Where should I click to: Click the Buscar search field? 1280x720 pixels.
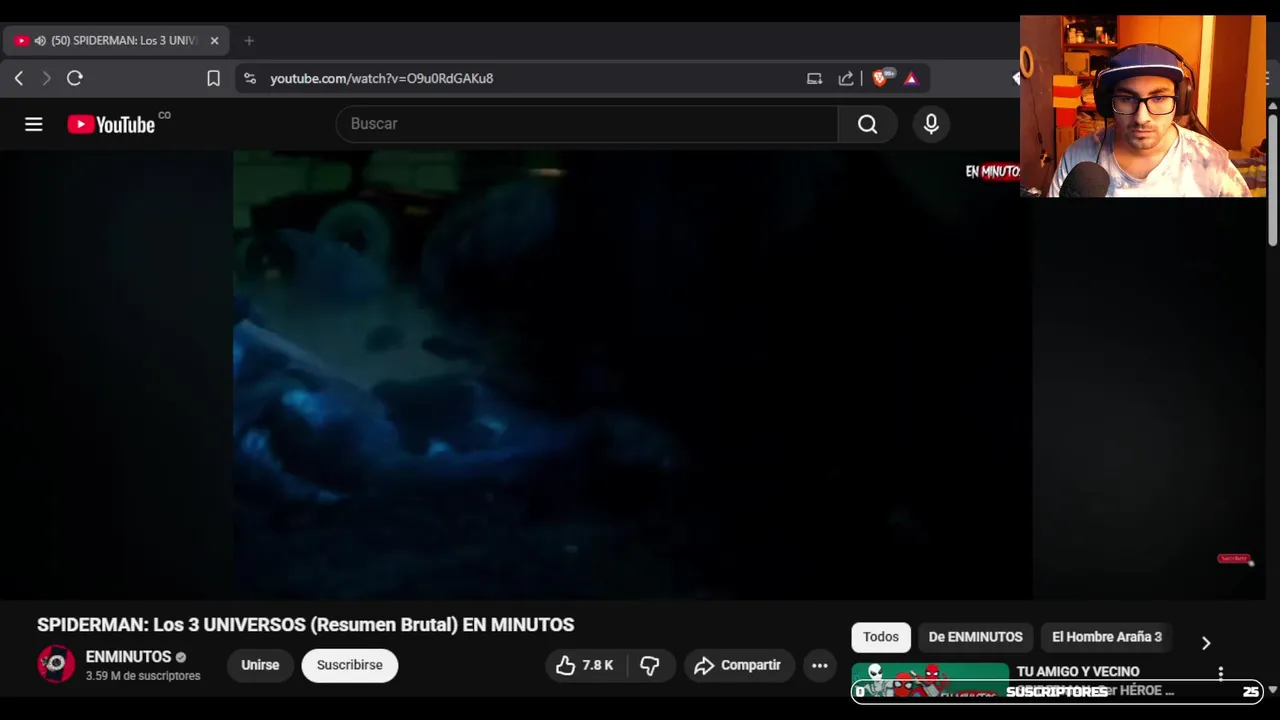[587, 124]
